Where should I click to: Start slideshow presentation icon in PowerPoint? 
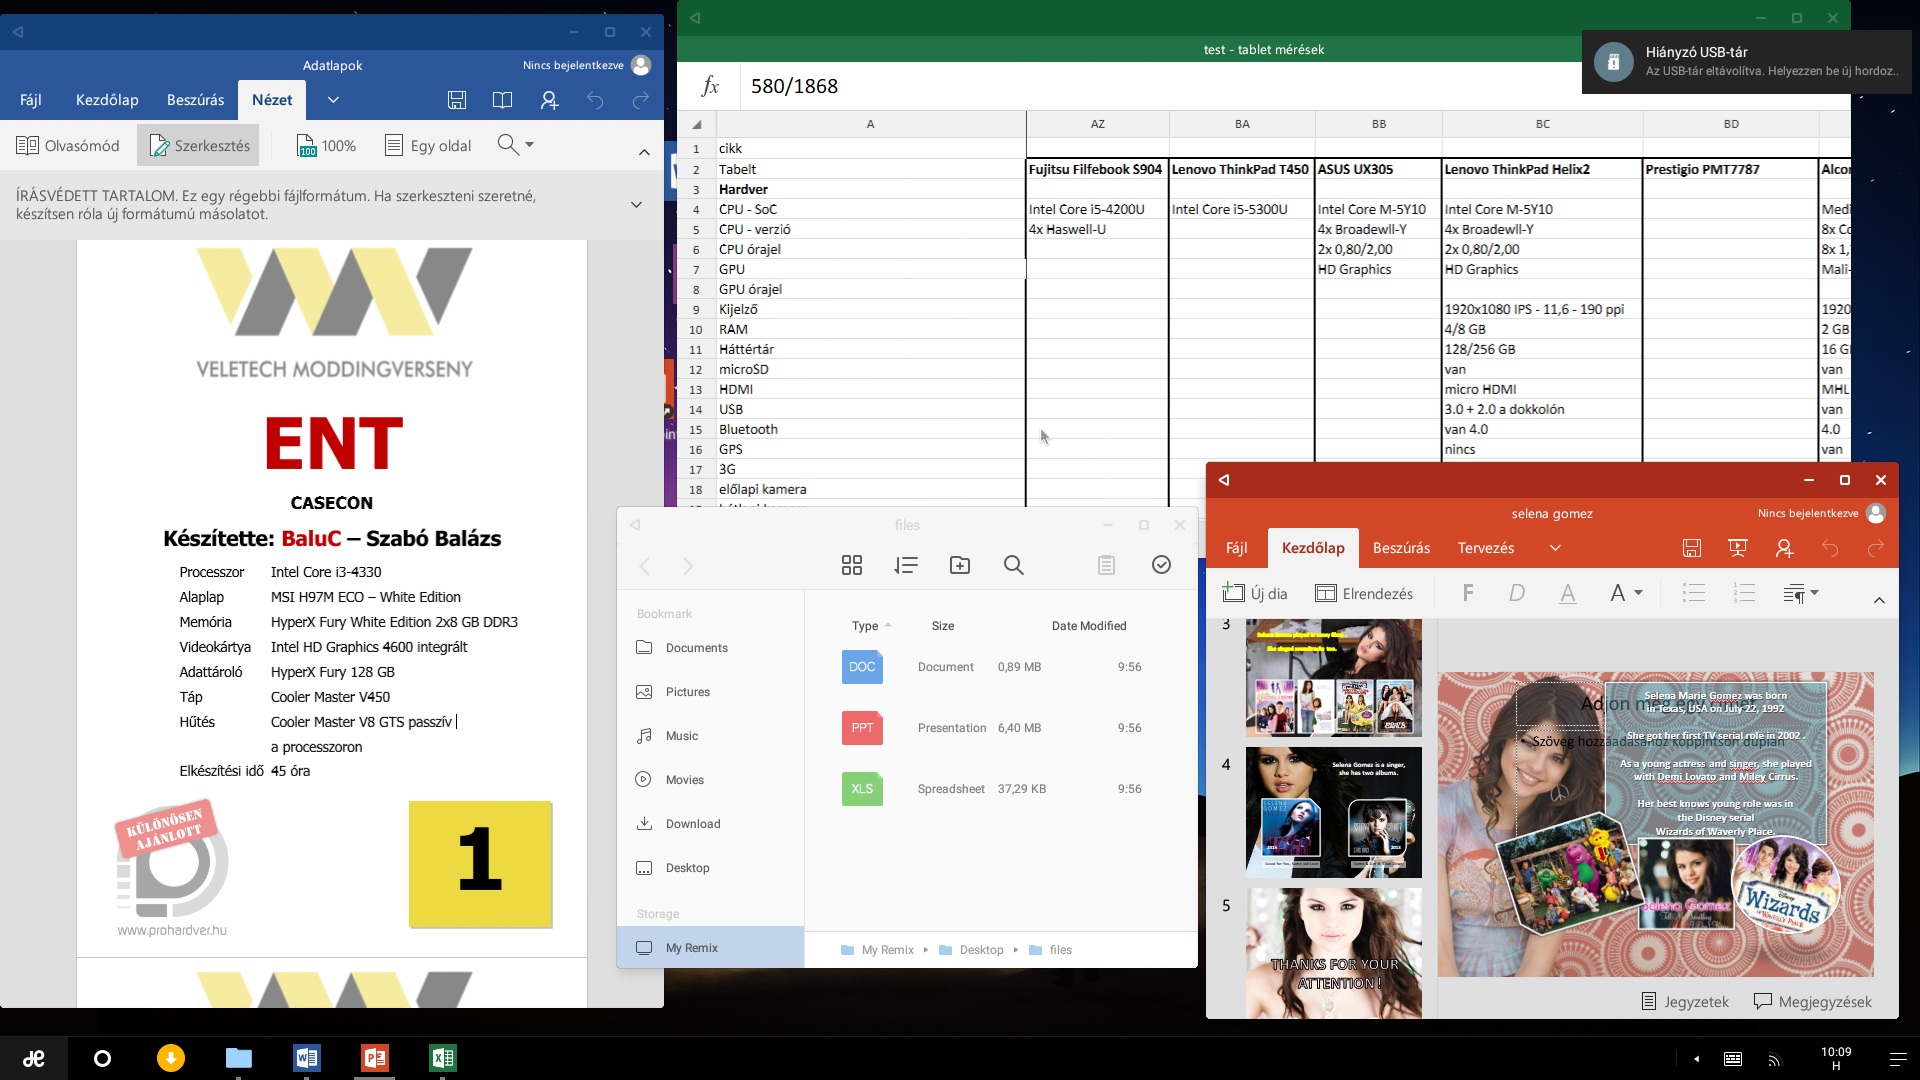1738,548
